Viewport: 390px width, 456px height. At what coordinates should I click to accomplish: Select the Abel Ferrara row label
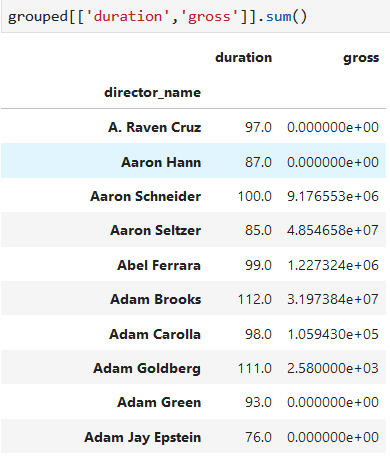(x=159, y=265)
